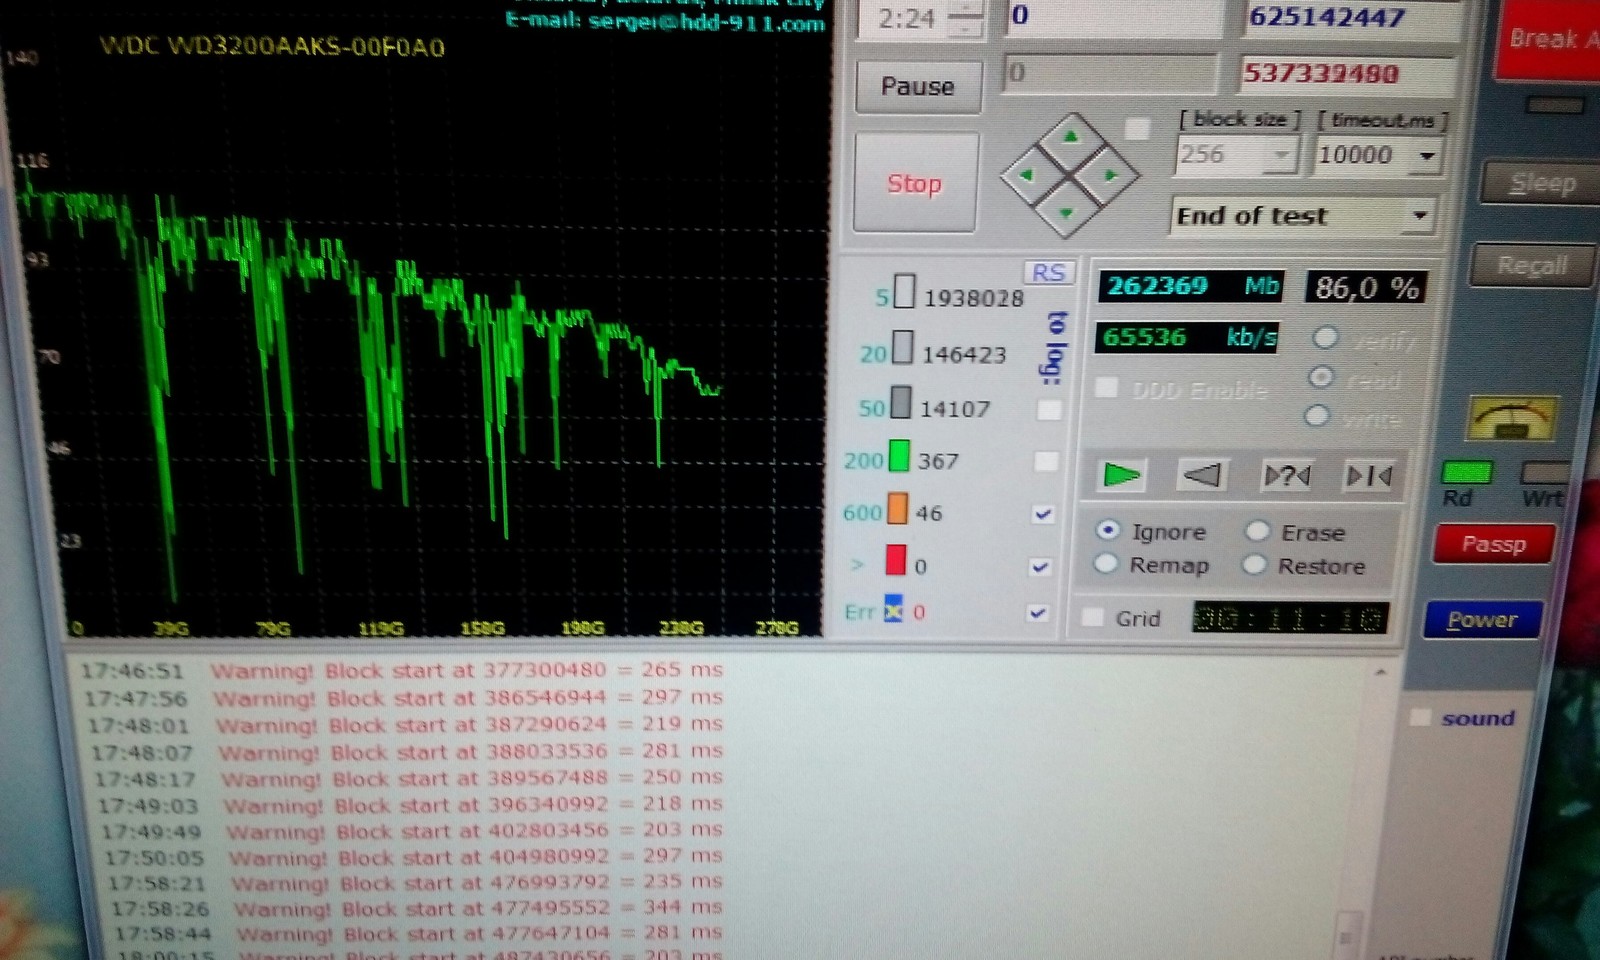This screenshot has height=960, width=1600.
Task: Click the log scrollbar up arrow
Action: pos(1381,673)
